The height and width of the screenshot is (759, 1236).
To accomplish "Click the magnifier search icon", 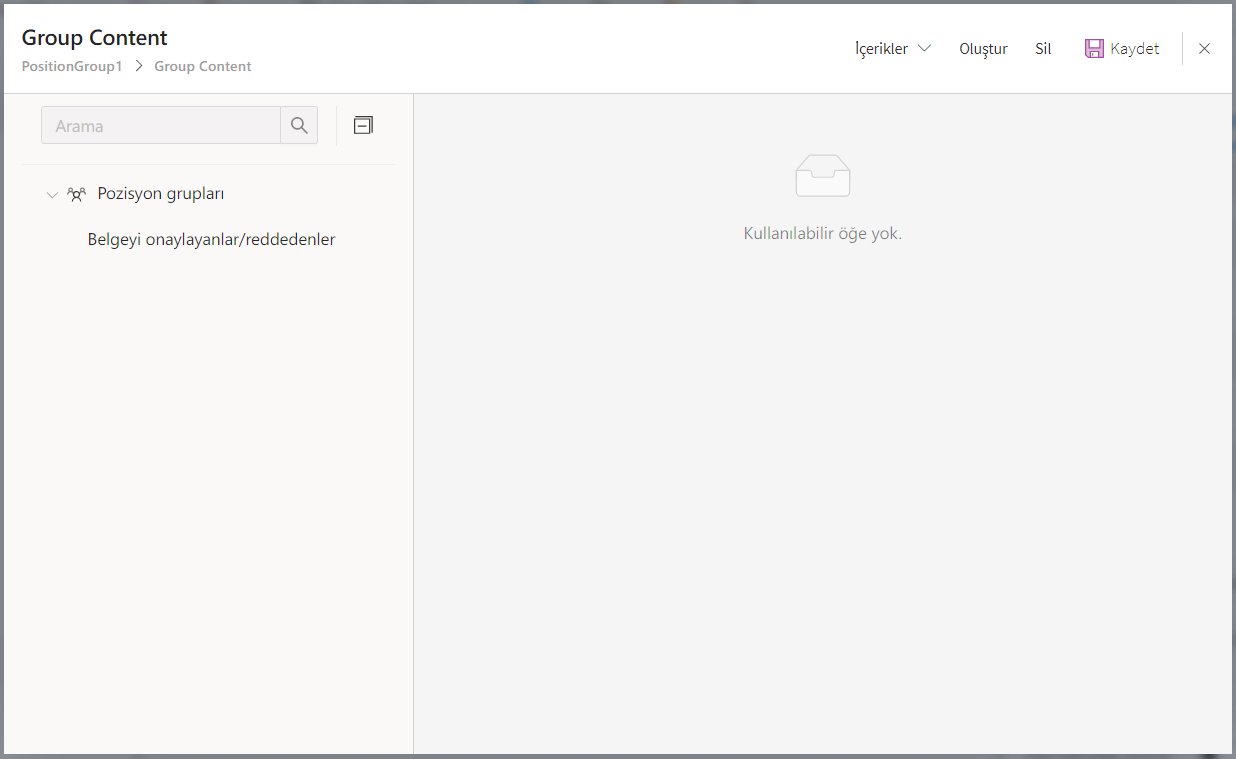I will click(x=299, y=126).
